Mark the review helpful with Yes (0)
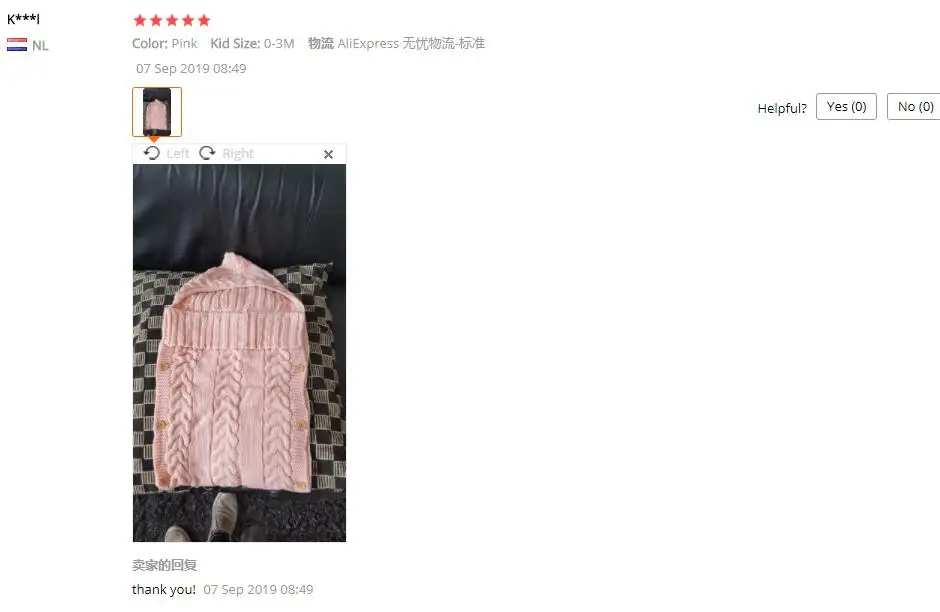The height and width of the screenshot is (612, 940). click(846, 107)
